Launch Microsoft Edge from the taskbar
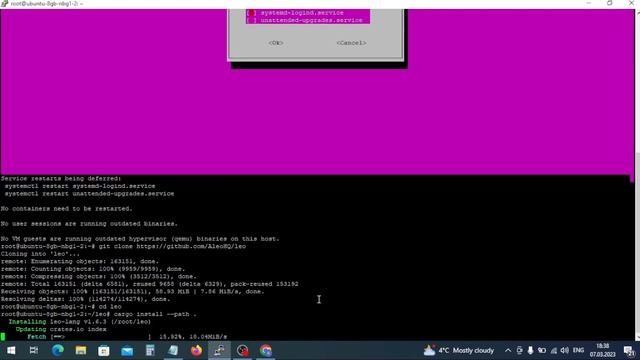The height and width of the screenshot is (360, 640). click(x=58, y=351)
